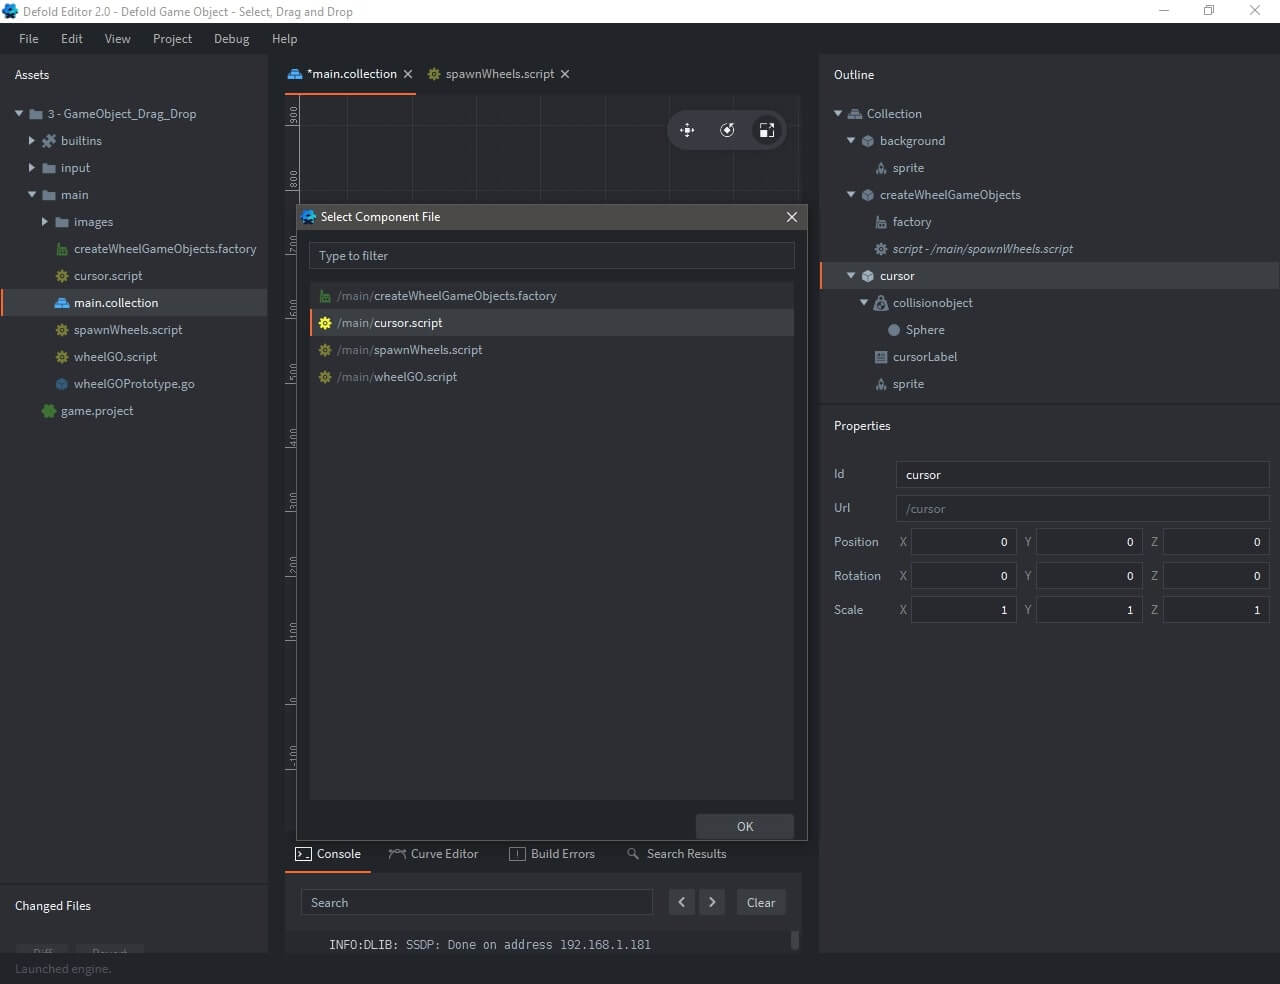Viewport: 1280px width, 984px height.
Task: Click the collisionobject icon in Outline
Action: (x=881, y=303)
